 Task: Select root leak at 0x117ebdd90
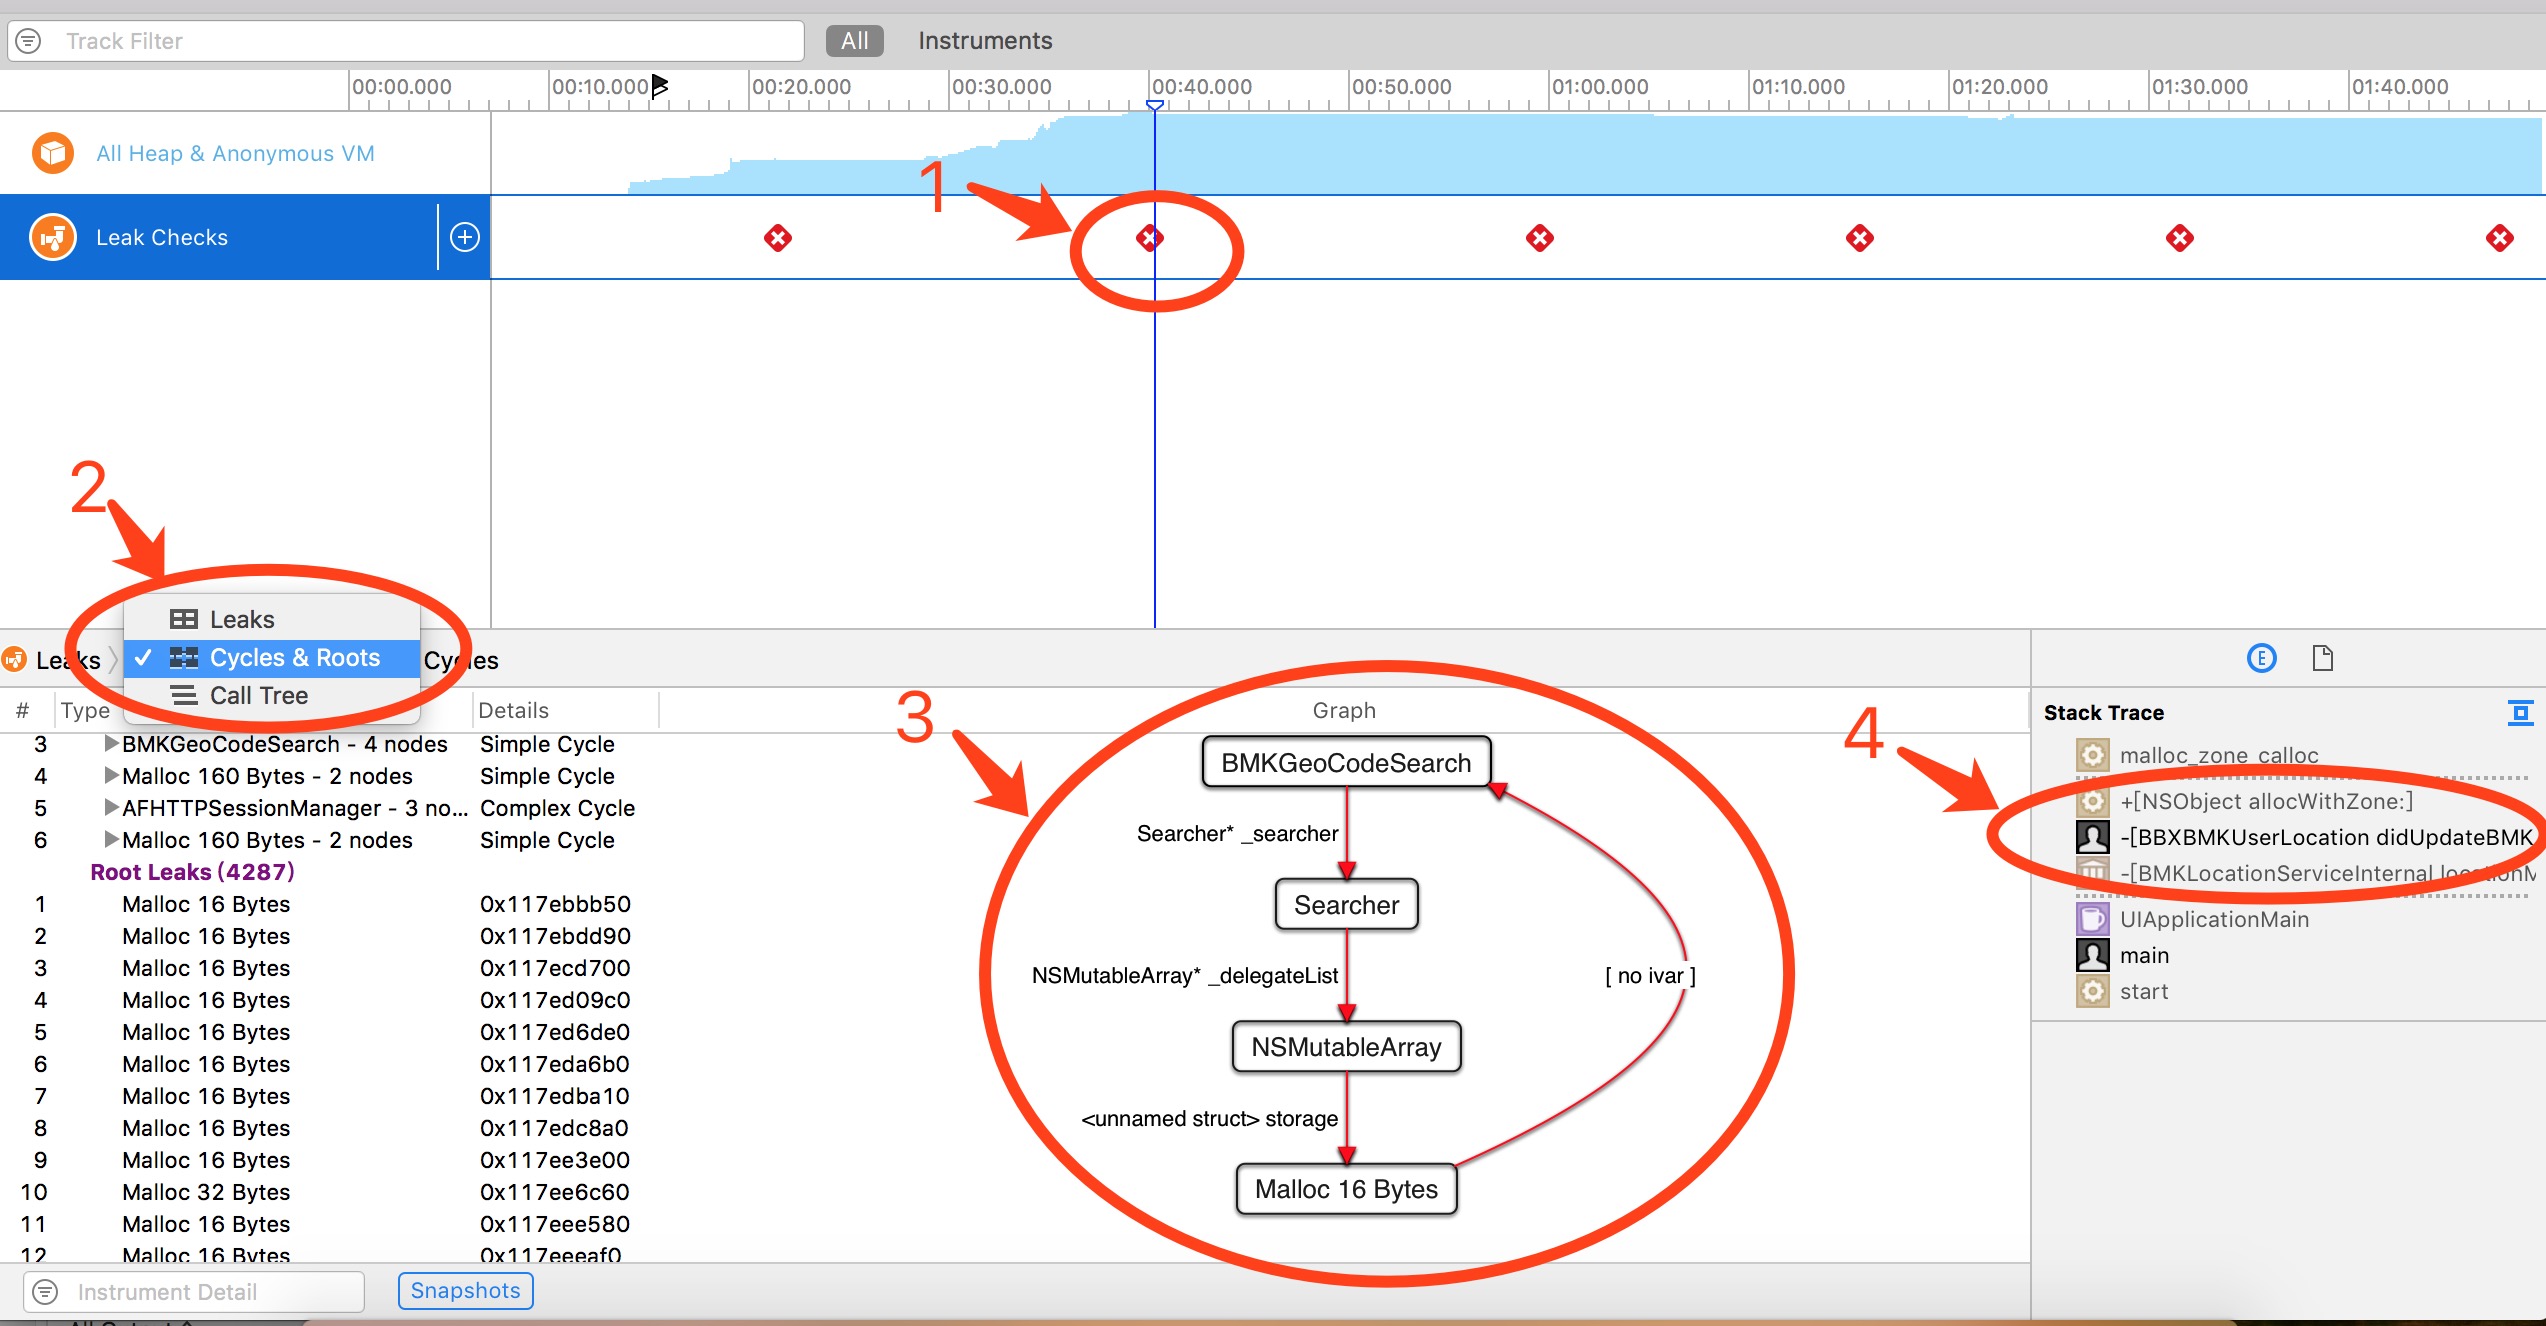(x=555, y=936)
